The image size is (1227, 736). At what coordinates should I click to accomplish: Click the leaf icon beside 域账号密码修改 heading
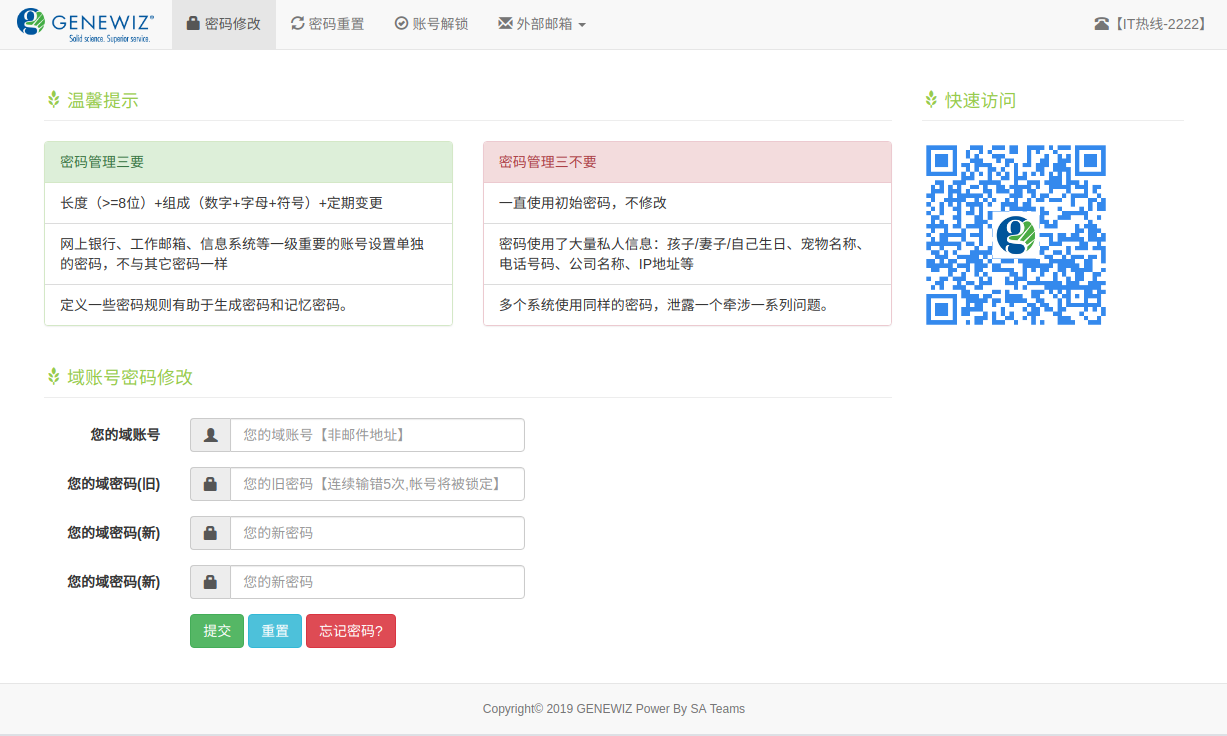click(x=54, y=377)
